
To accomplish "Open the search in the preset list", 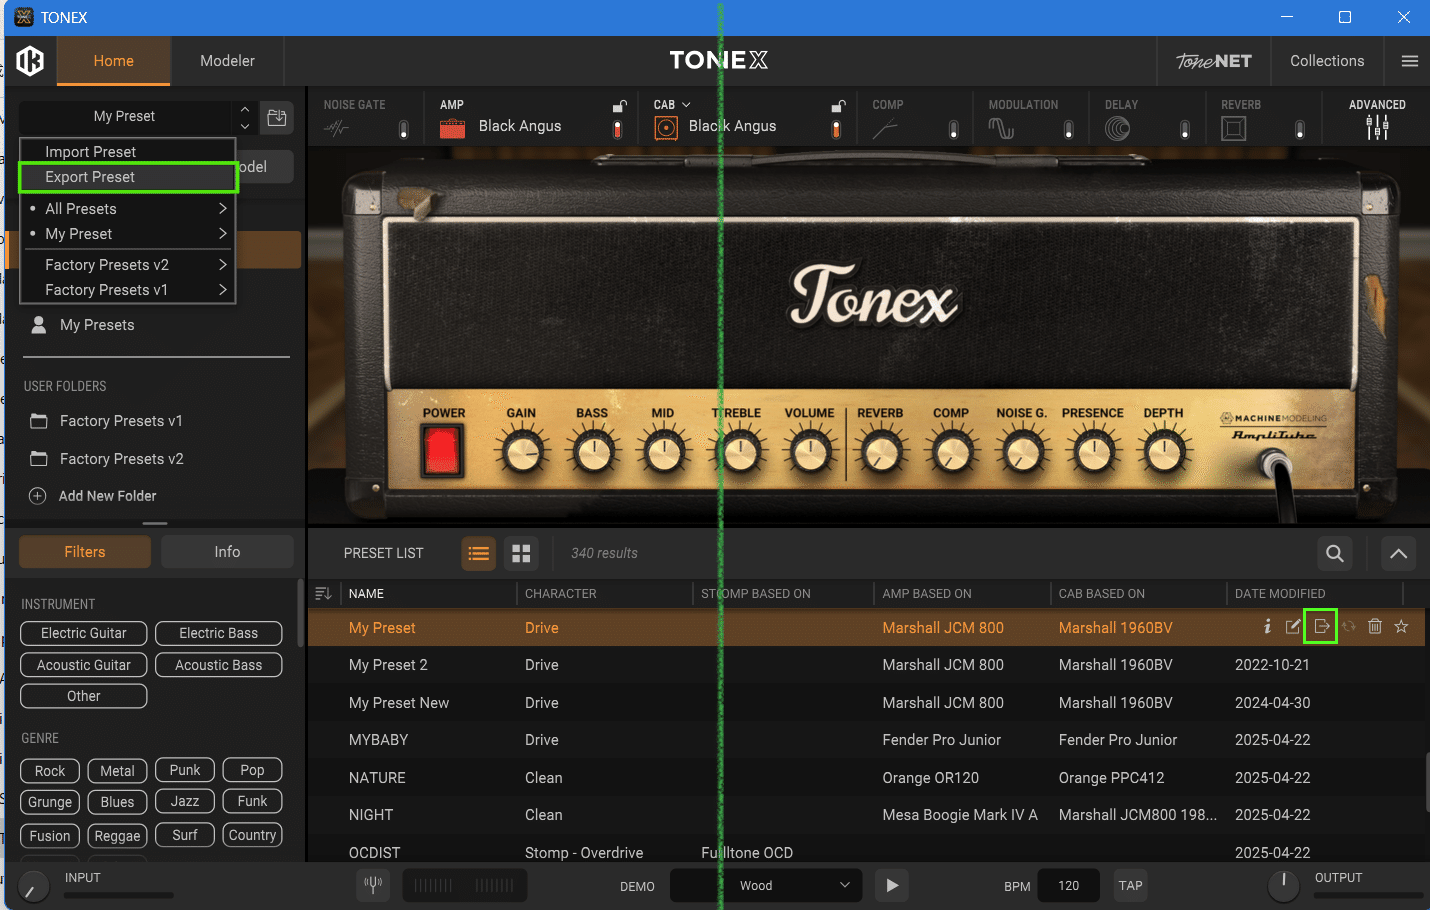I will pos(1334,553).
